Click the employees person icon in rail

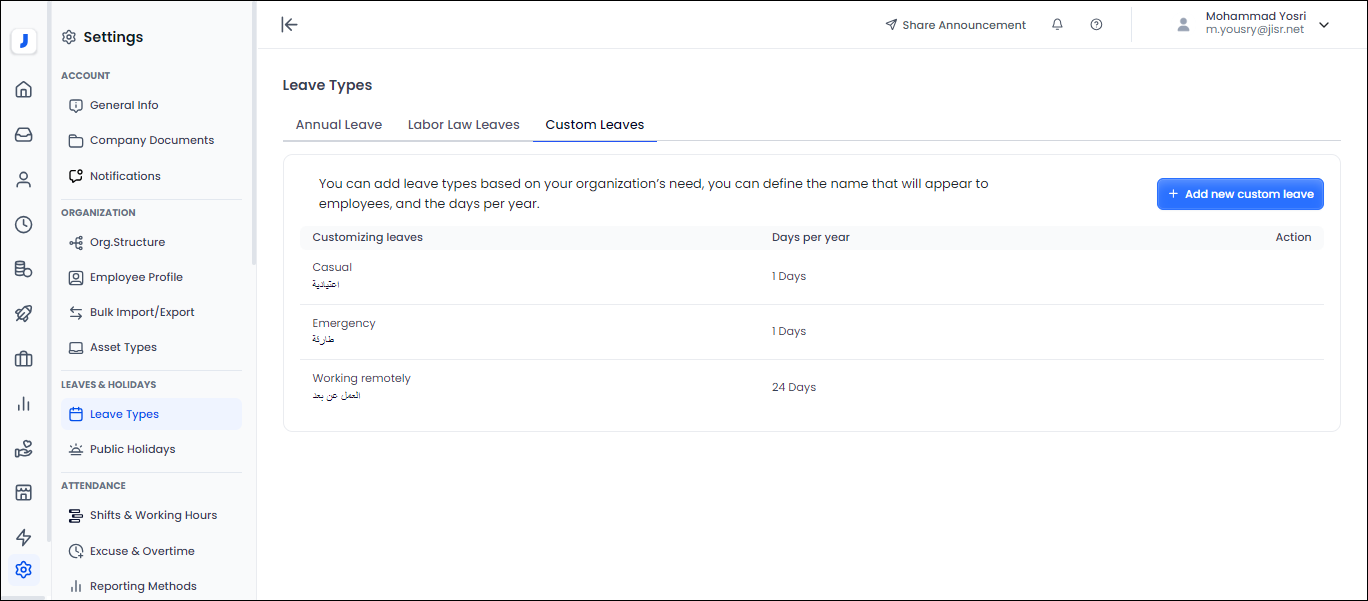[x=24, y=180]
